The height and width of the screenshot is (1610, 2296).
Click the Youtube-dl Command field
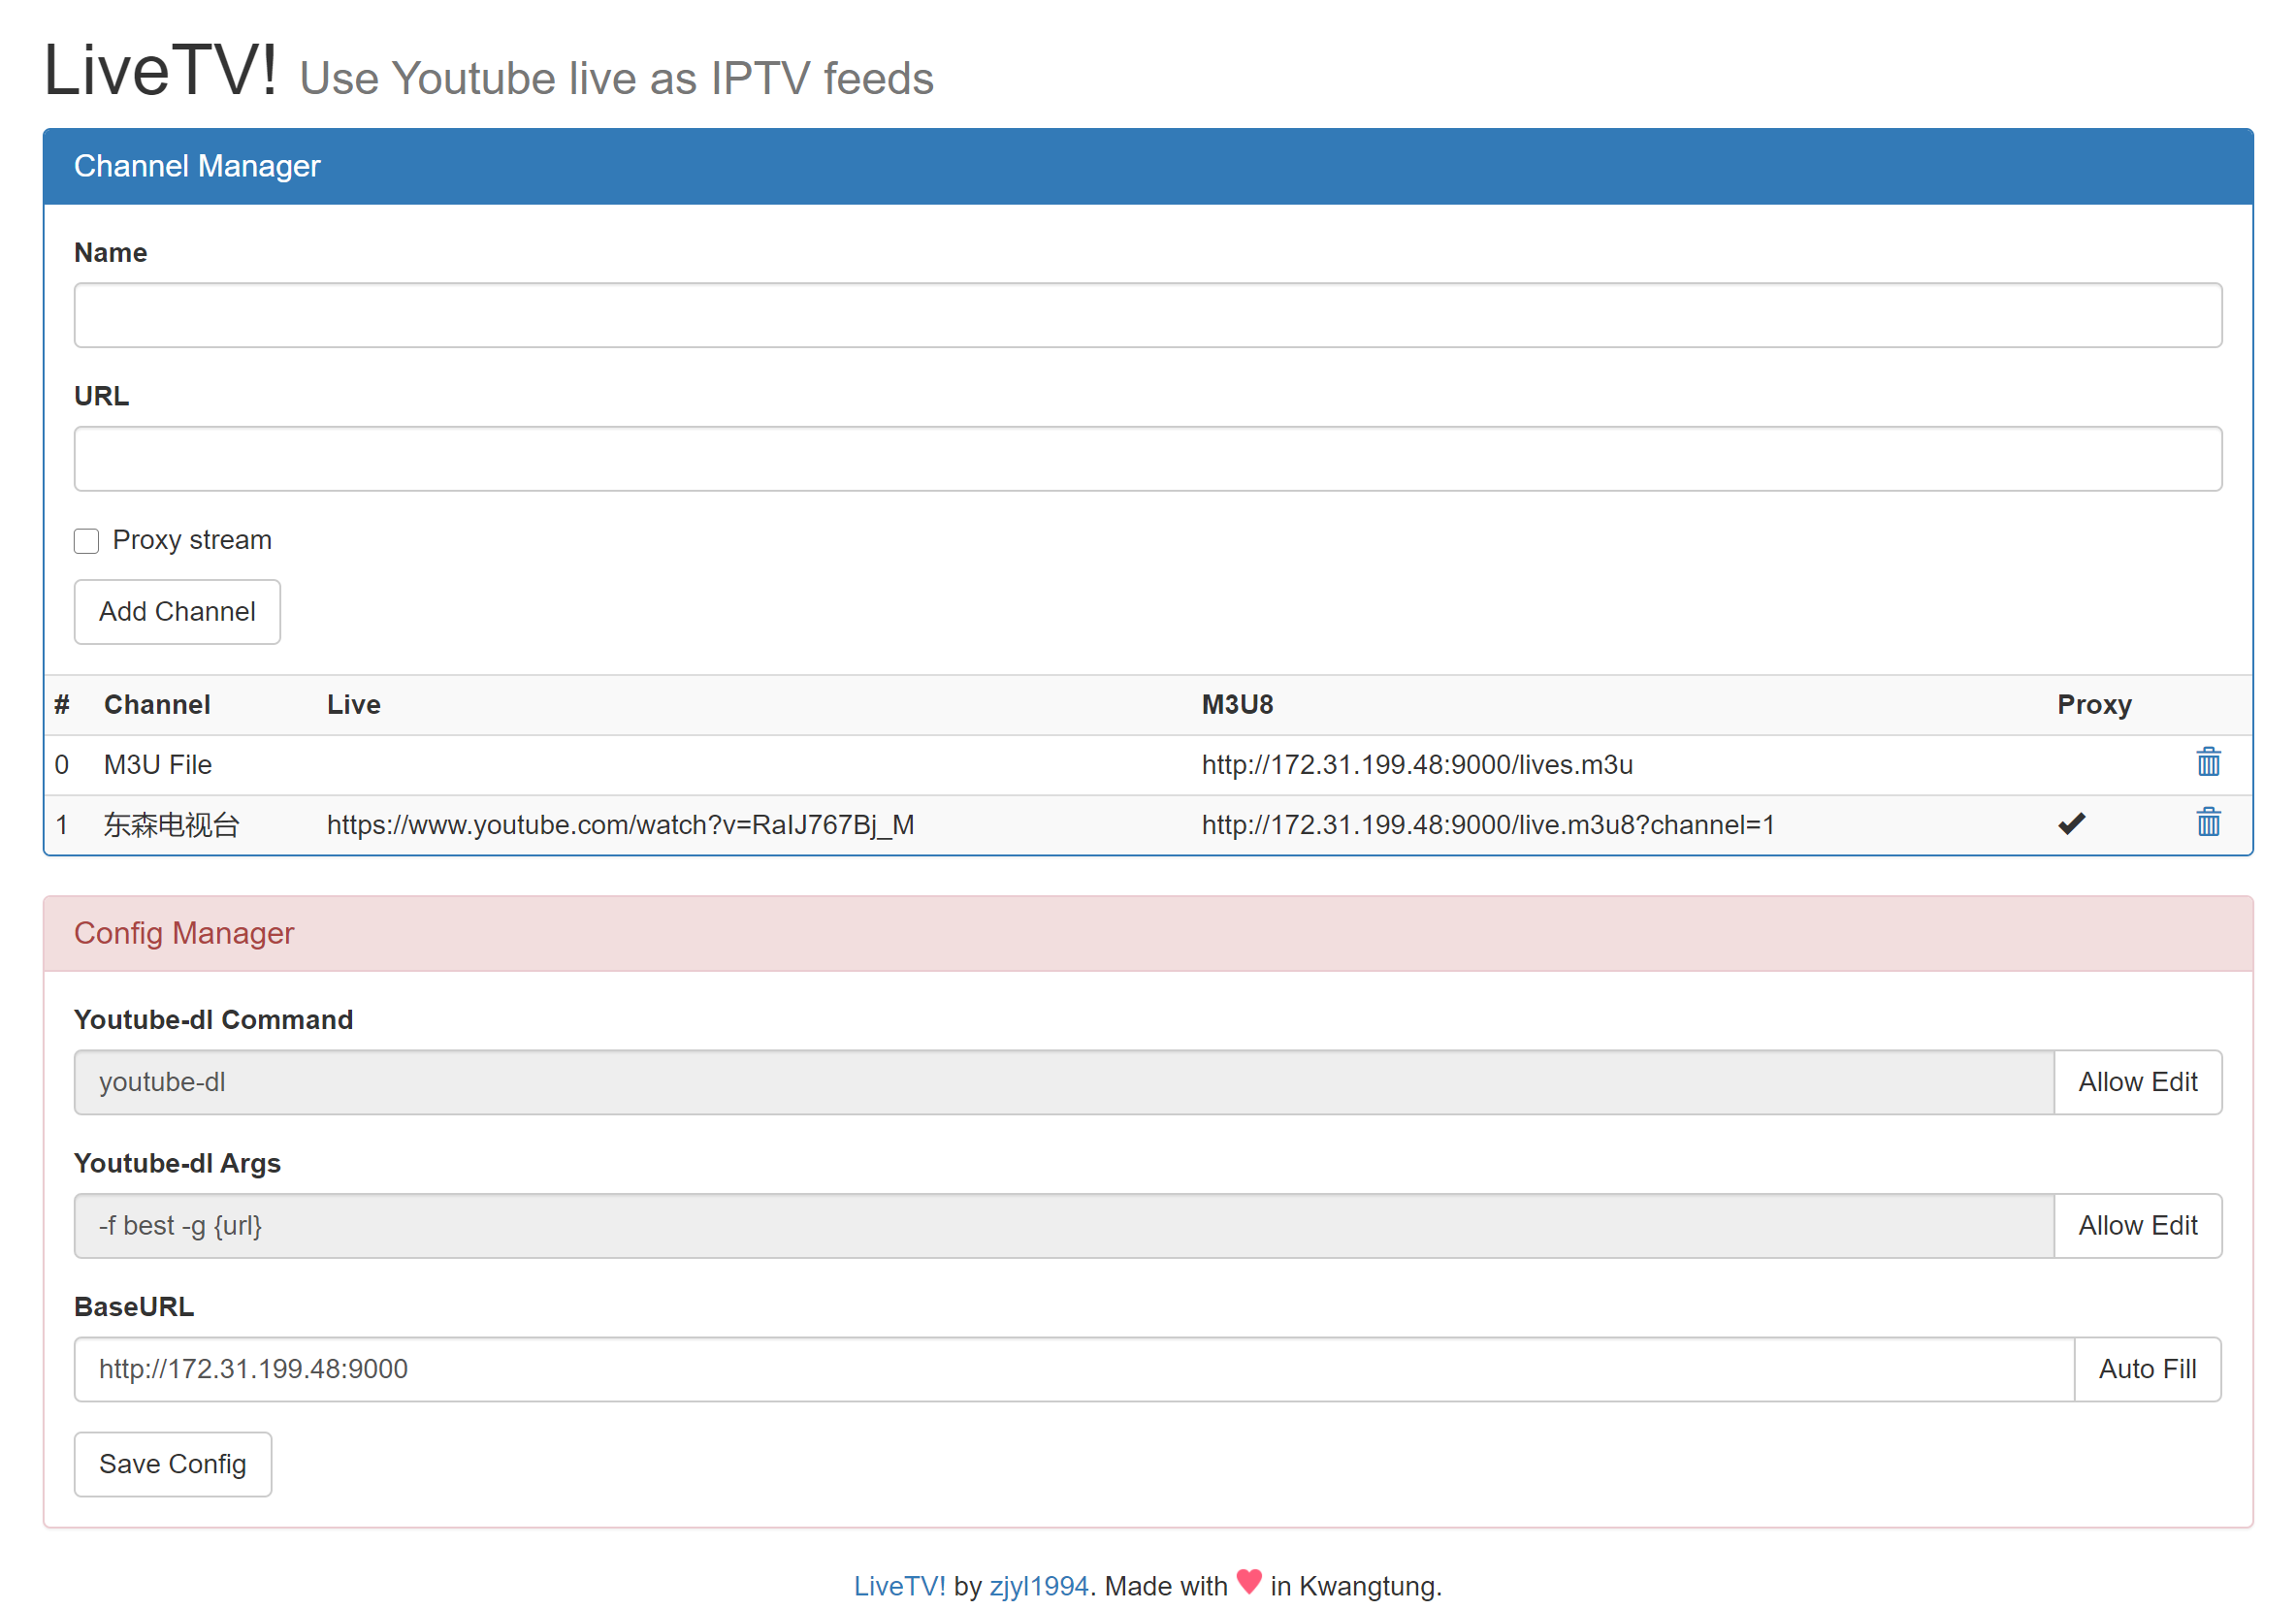pos(1063,1082)
